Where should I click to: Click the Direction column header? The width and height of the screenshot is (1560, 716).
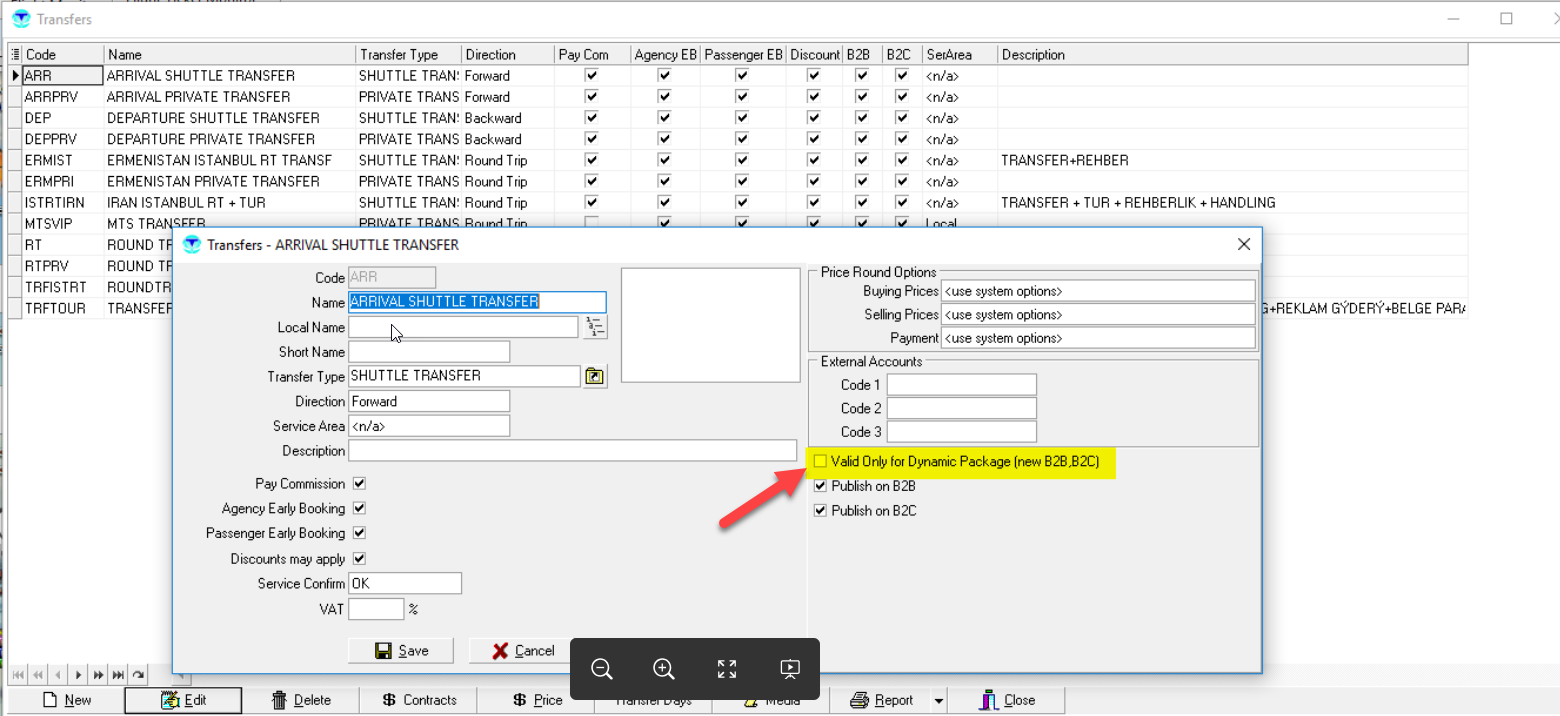click(508, 55)
